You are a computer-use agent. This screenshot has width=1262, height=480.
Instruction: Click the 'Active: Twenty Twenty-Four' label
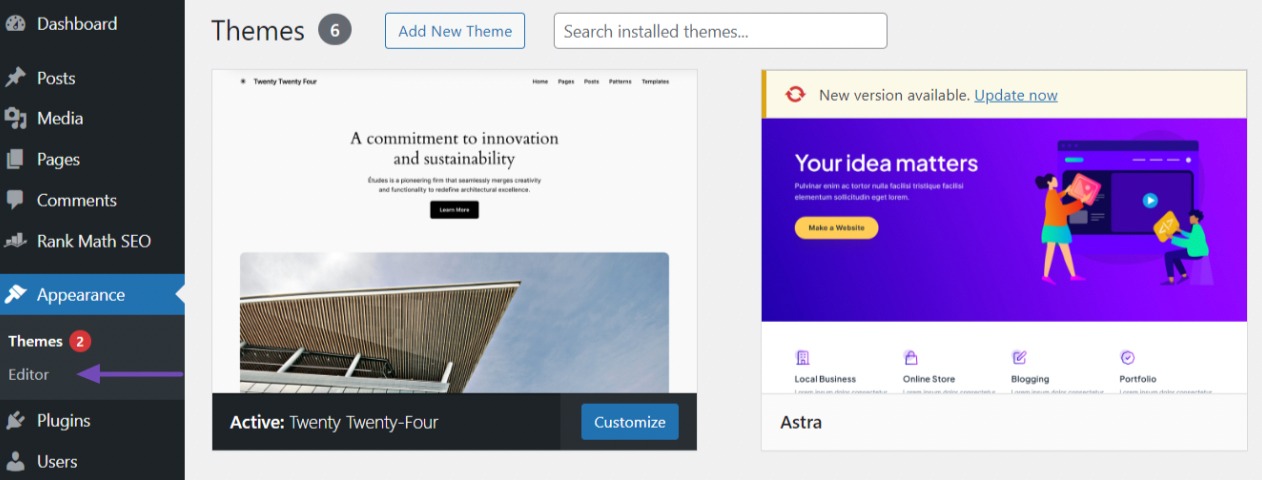pyautogui.click(x=334, y=422)
